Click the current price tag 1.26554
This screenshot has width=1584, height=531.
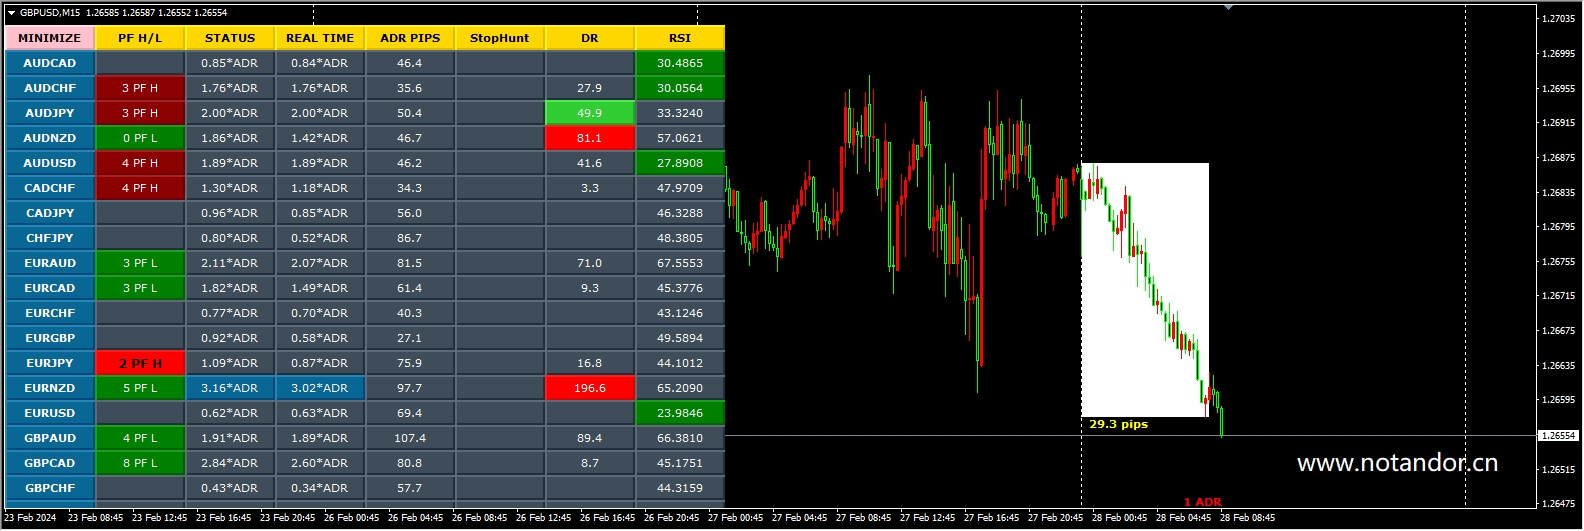(1558, 436)
